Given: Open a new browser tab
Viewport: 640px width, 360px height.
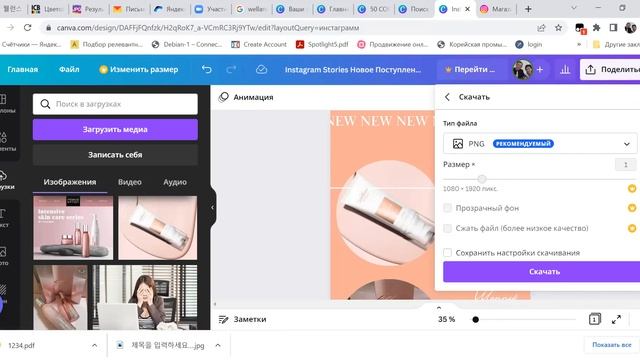Looking at the screenshot, I should [x=528, y=9].
